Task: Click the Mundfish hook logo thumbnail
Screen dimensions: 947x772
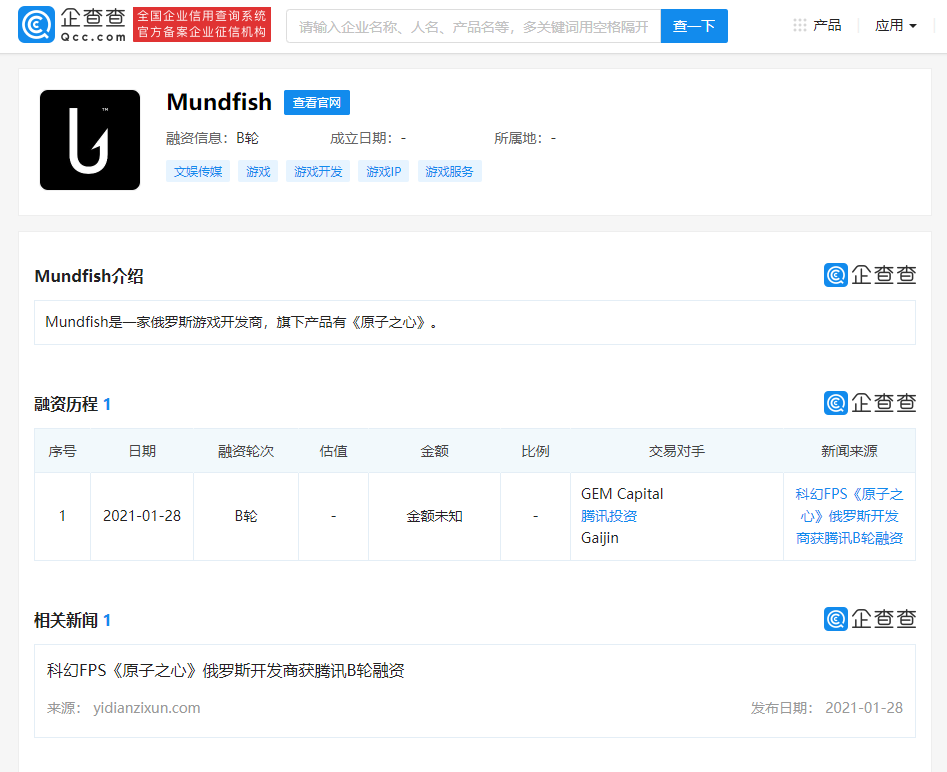Action: point(90,140)
